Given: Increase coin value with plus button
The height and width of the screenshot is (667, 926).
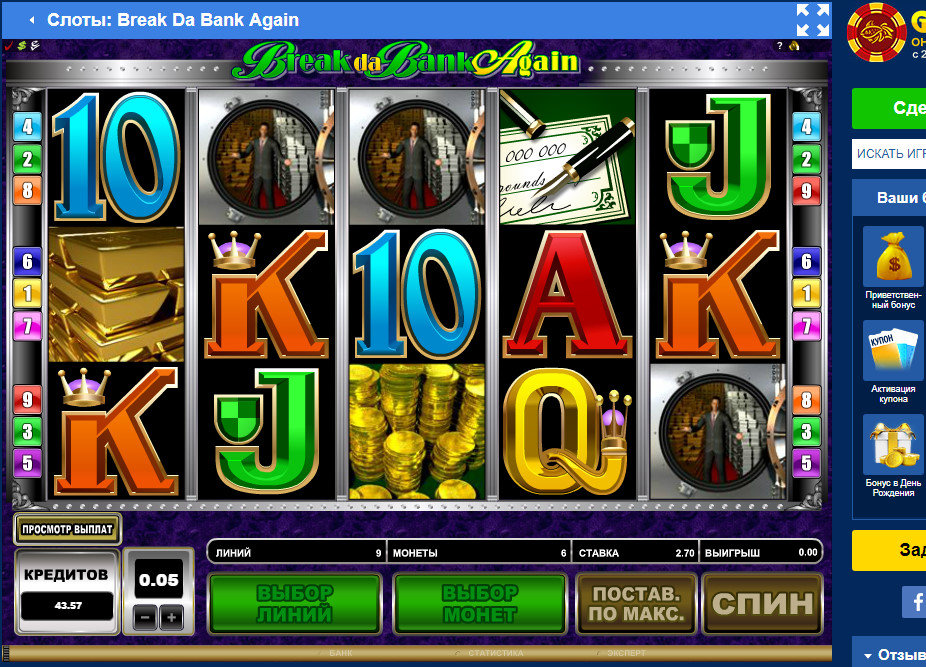Looking at the screenshot, I should pyautogui.click(x=172, y=618).
